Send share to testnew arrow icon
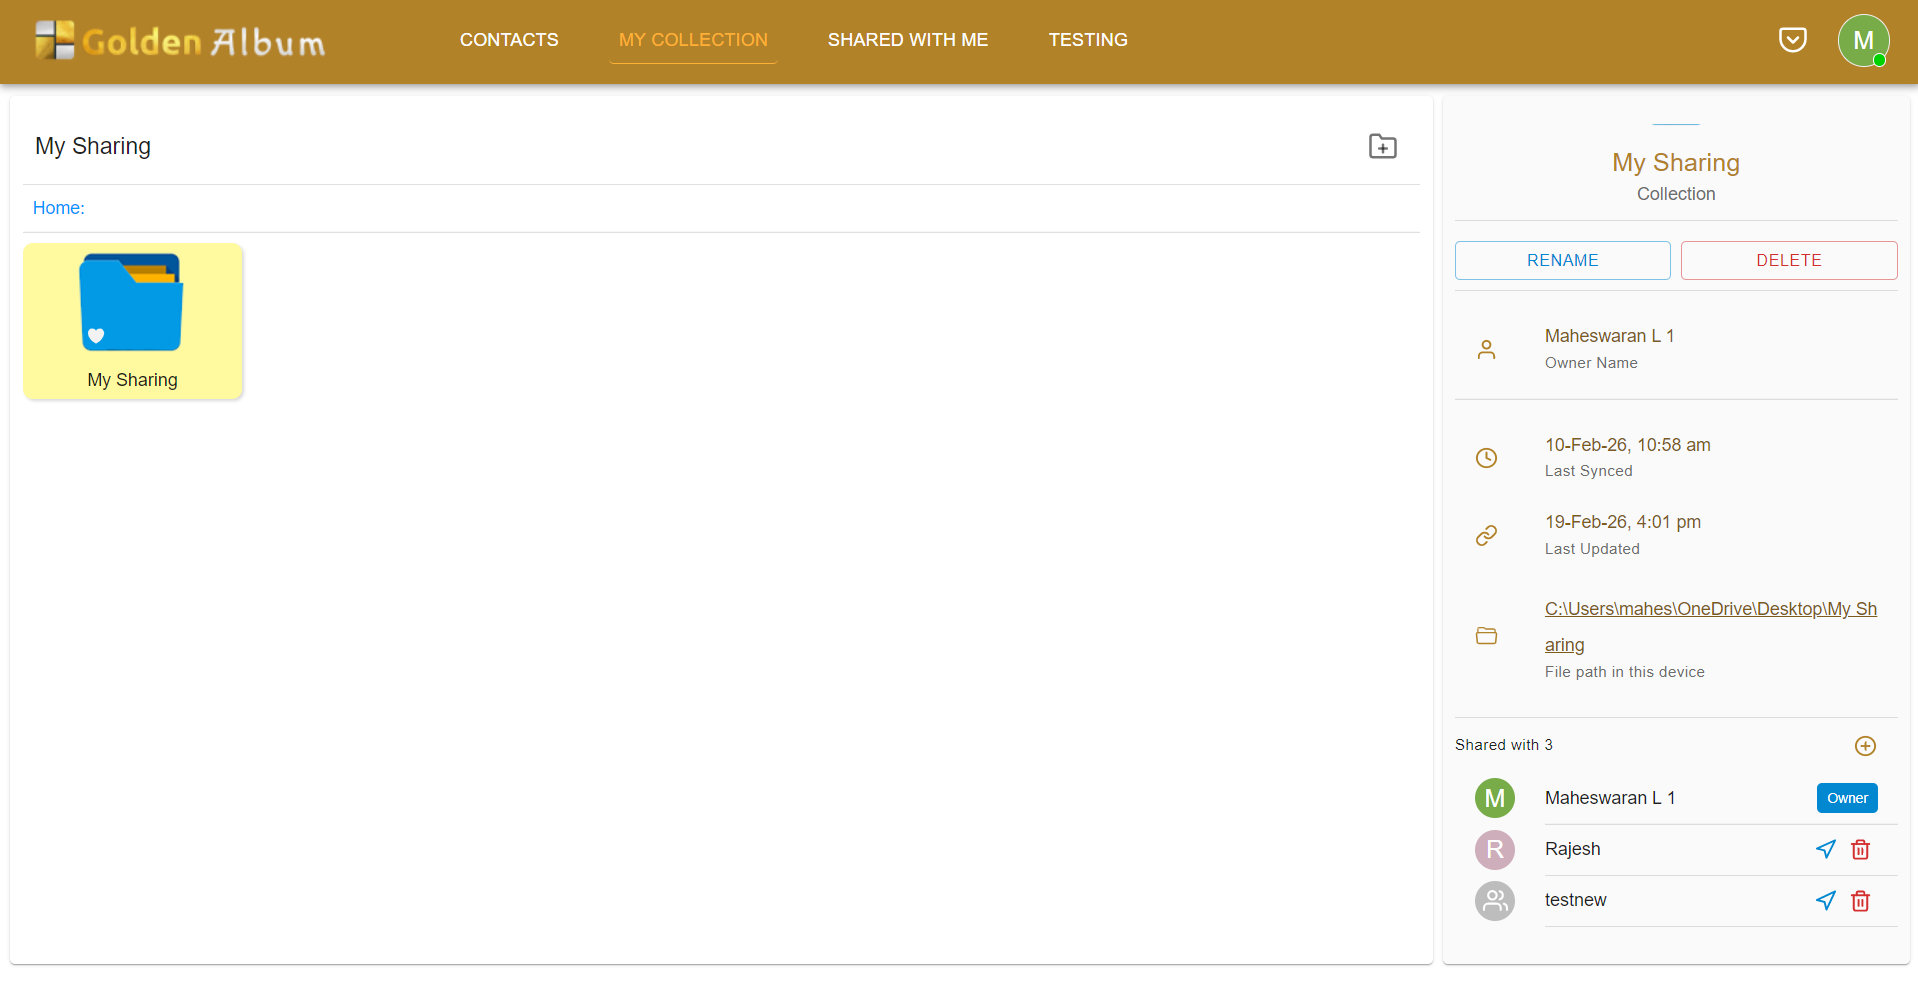Viewport: 1918px width, 982px height. point(1825,901)
